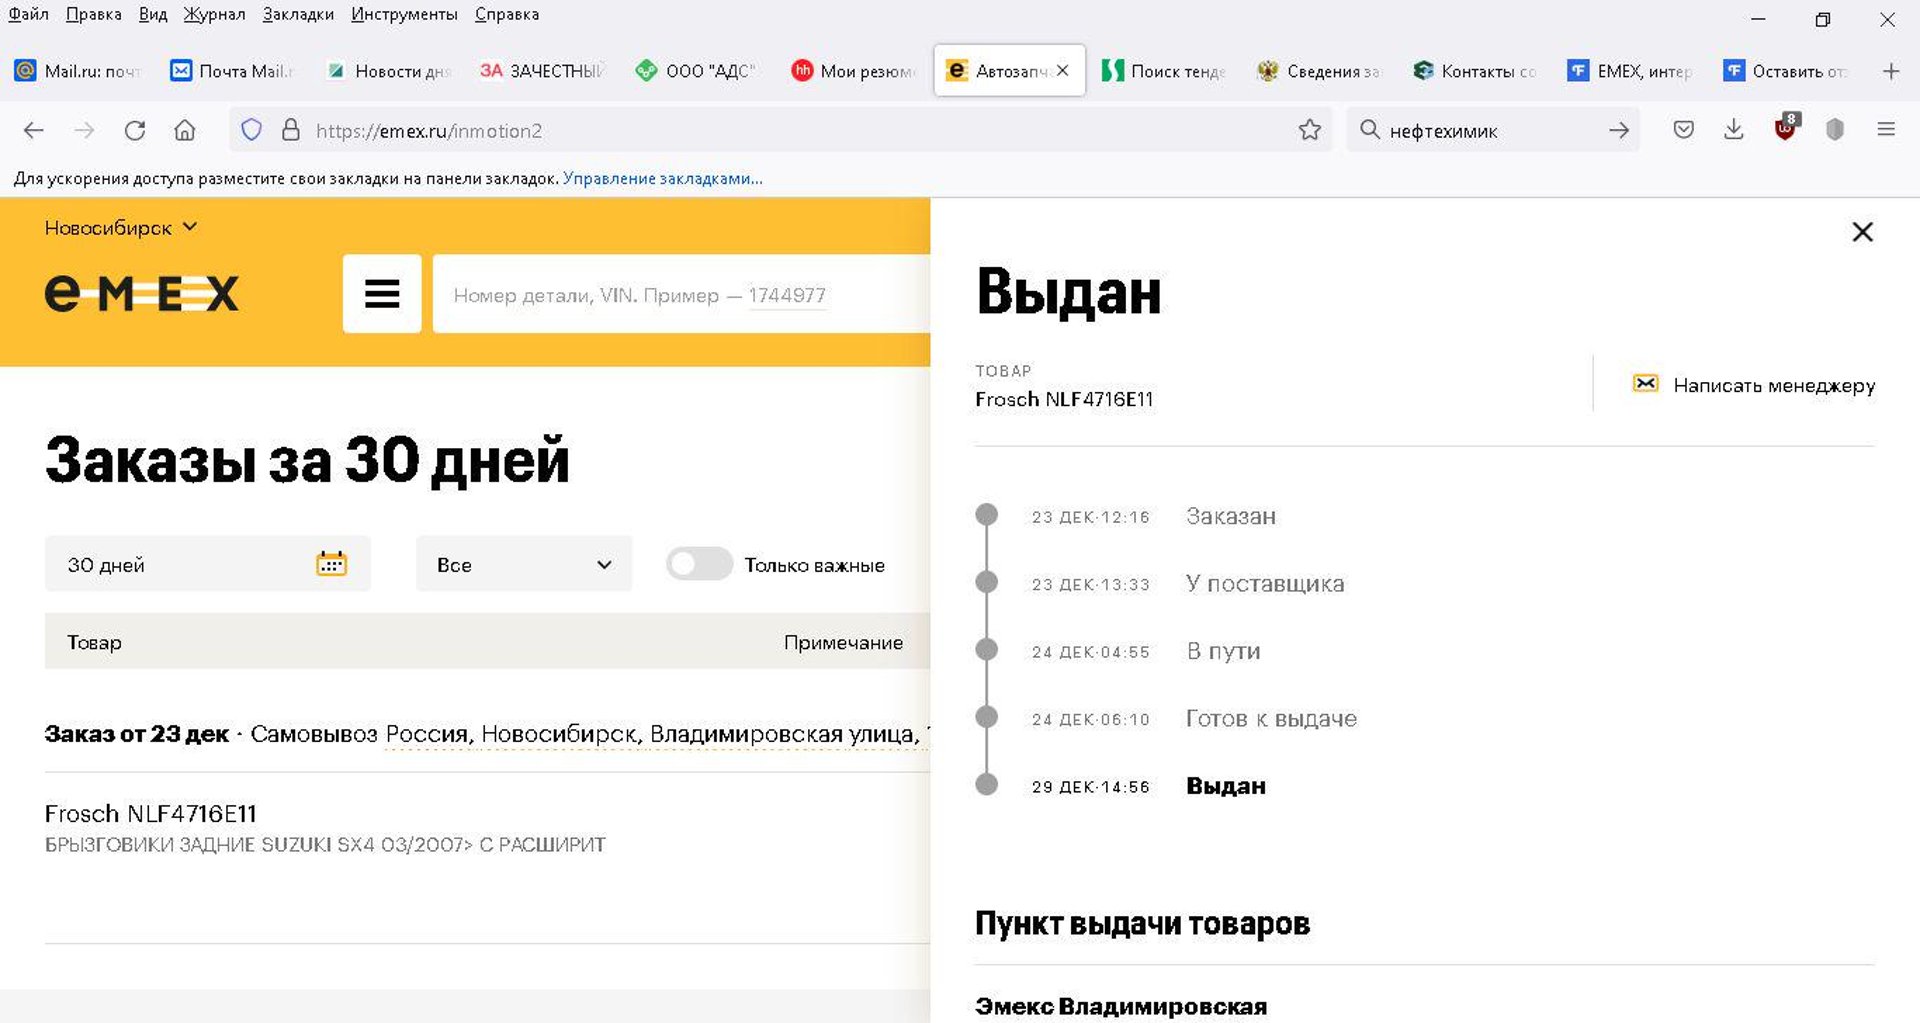The image size is (1920, 1023).
Task: Click the part number search field
Action: (x=681, y=294)
